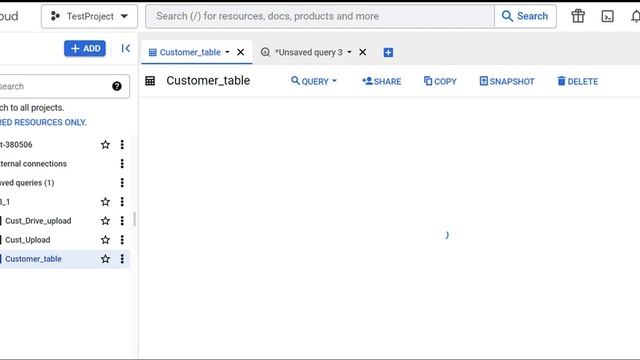This screenshot has width=640, height=360.
Task: Open the explorer search help icon
Action: click(117, 86)
